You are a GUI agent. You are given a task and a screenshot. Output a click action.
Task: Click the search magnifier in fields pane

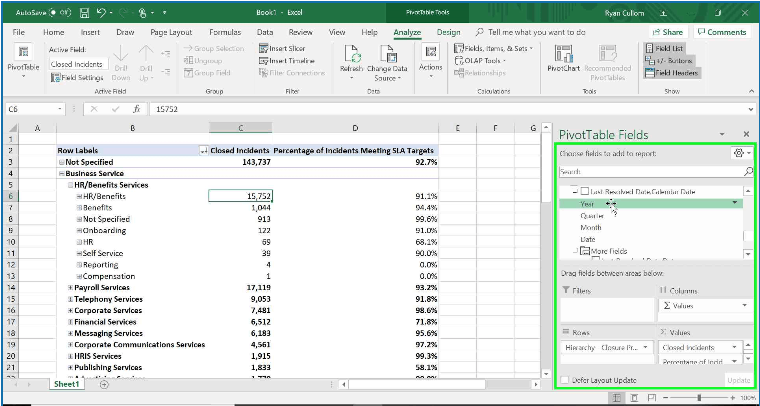point(748,172)
